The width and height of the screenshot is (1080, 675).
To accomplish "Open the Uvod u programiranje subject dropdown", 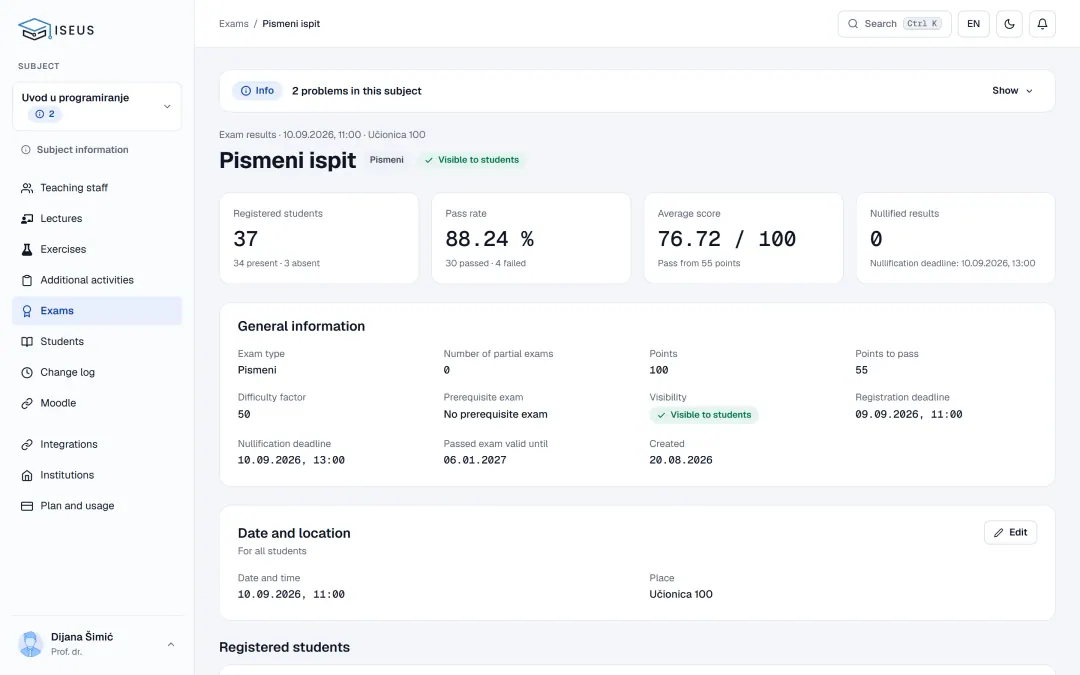I will click(x=97, y=106).
